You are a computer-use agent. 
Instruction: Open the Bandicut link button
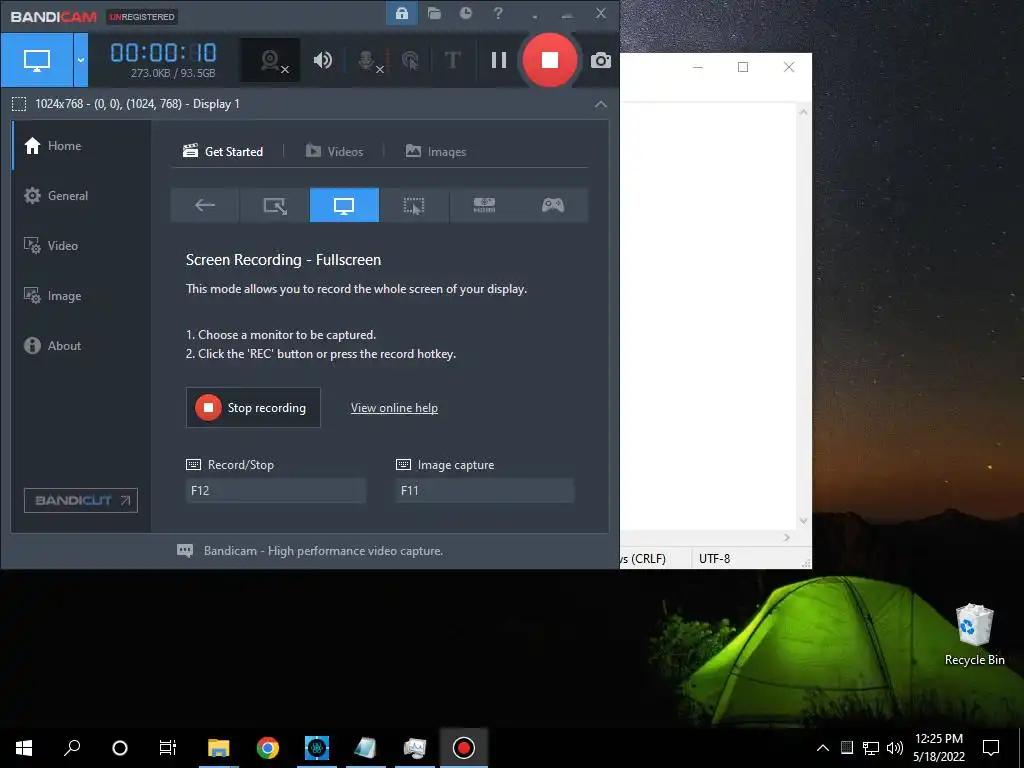tap(81, 500)
